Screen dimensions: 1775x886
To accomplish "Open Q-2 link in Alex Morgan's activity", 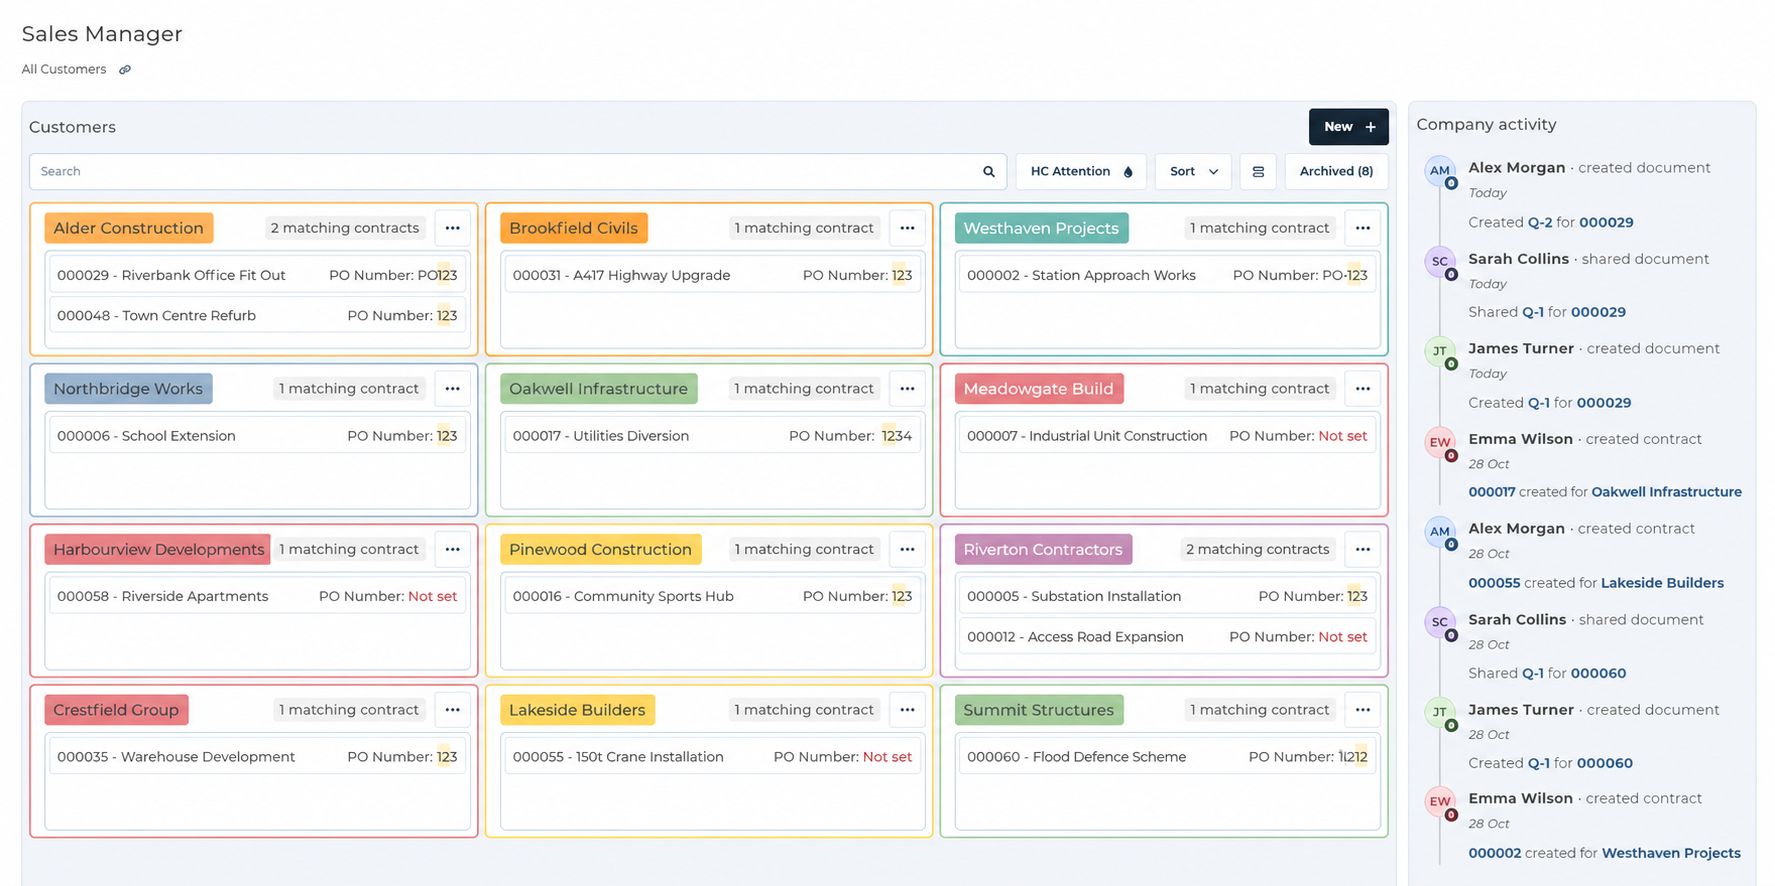I will 1539,222.
